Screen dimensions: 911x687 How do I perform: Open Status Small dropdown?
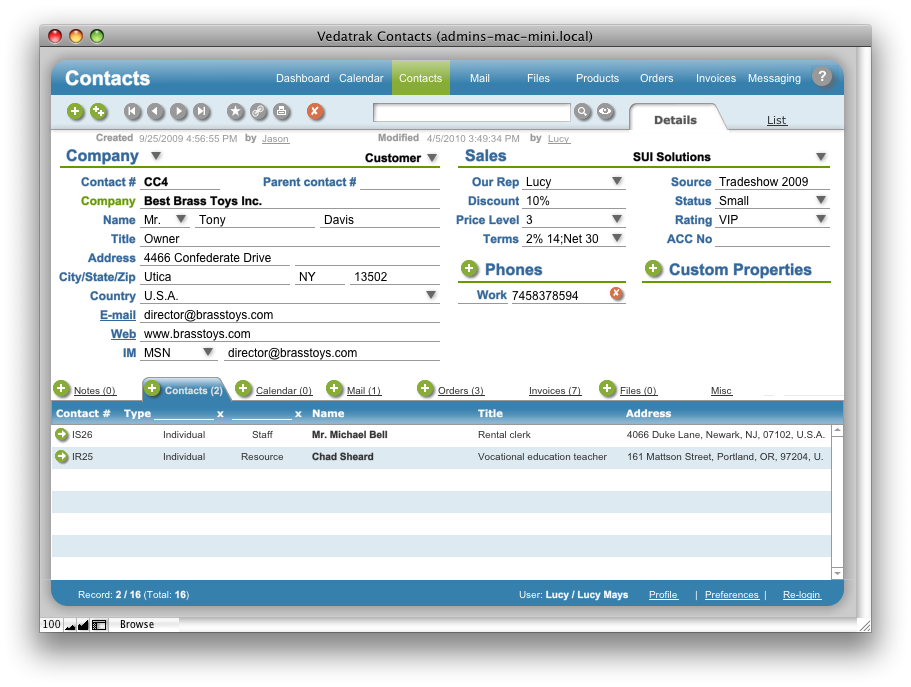[820, 200]
